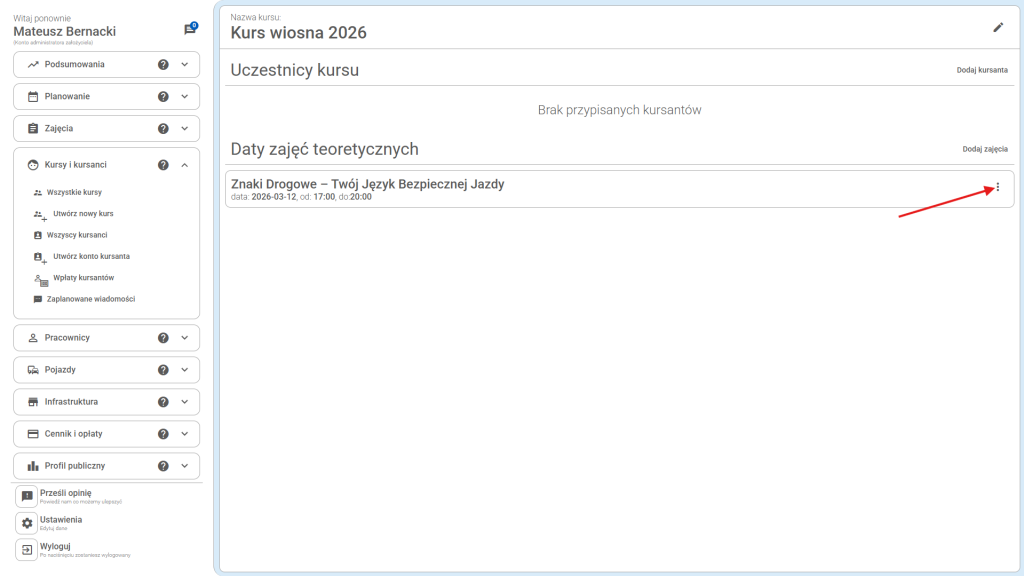Click help icon next to Cennik i opłaty
Image resolution: width=1024 pixels, height=576 pixels.
163,434
